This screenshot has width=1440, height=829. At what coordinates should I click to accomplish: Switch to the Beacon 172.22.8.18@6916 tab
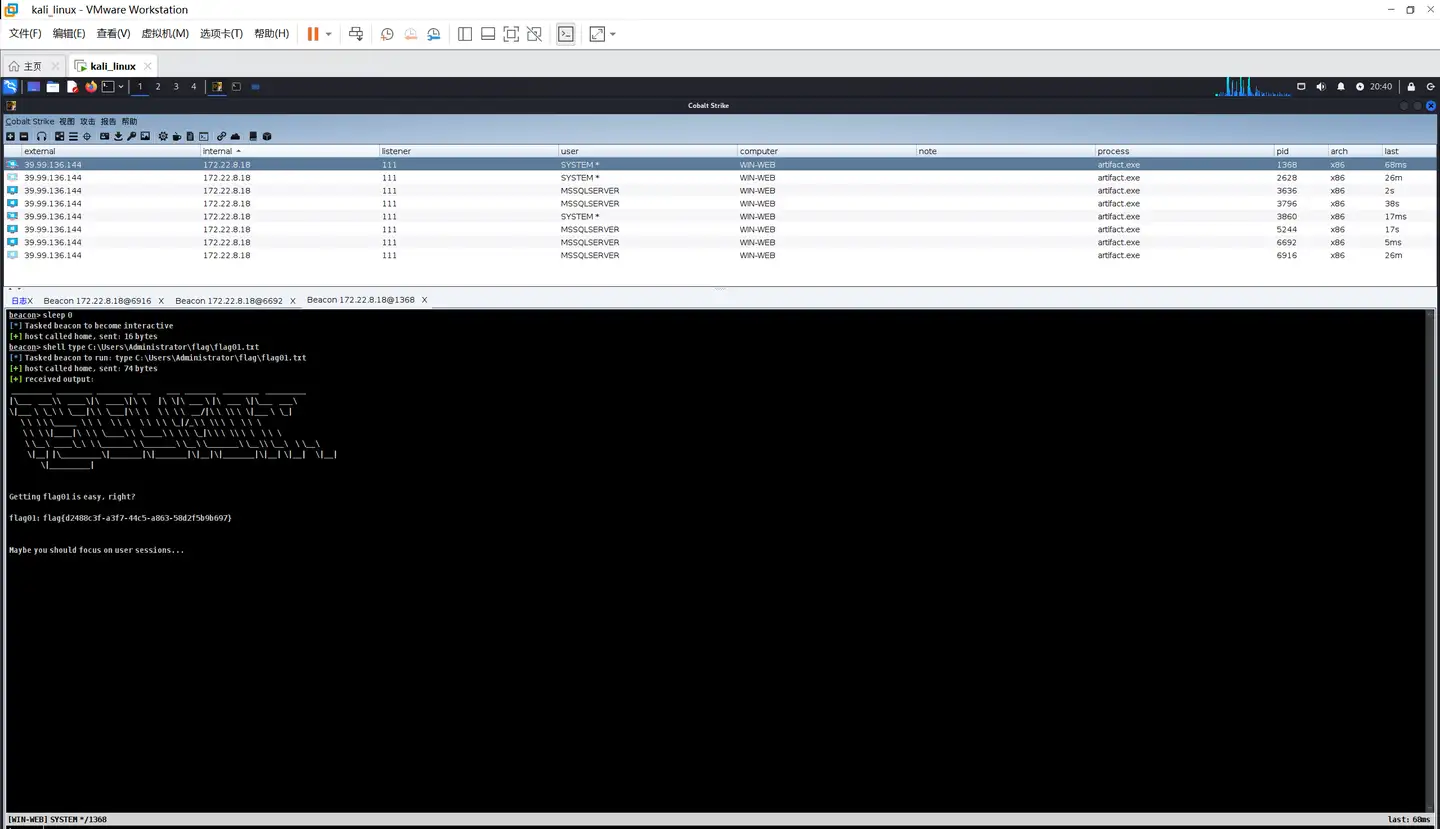click(97, 300)
